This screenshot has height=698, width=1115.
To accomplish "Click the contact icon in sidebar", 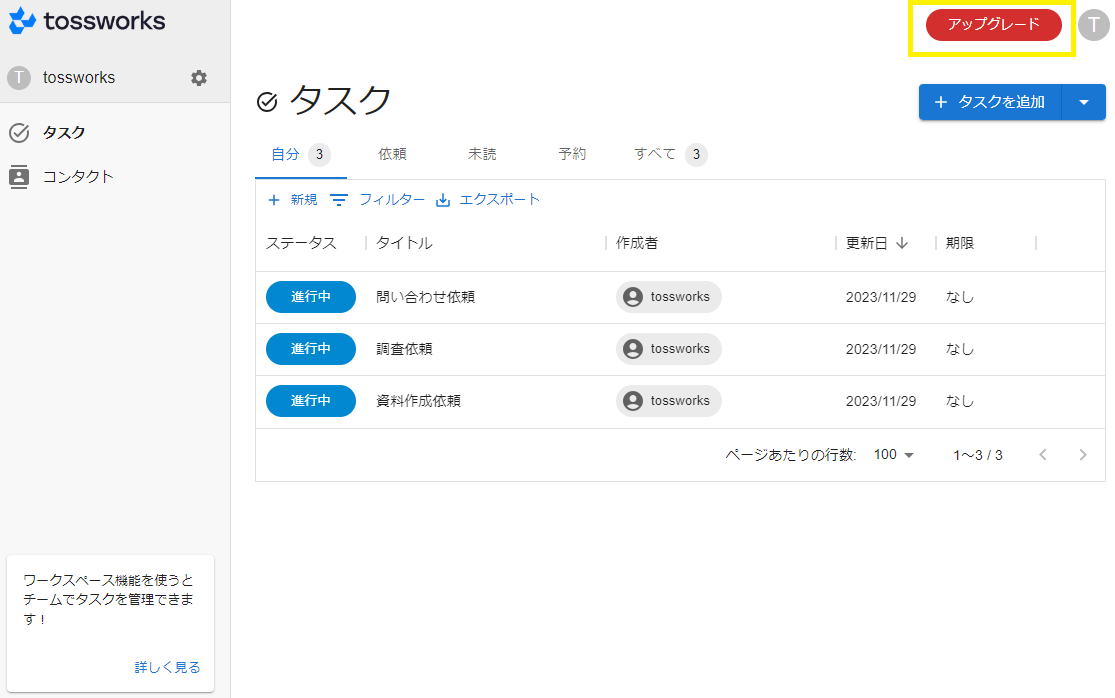I will pyautogui.click(x=19, y=177).
